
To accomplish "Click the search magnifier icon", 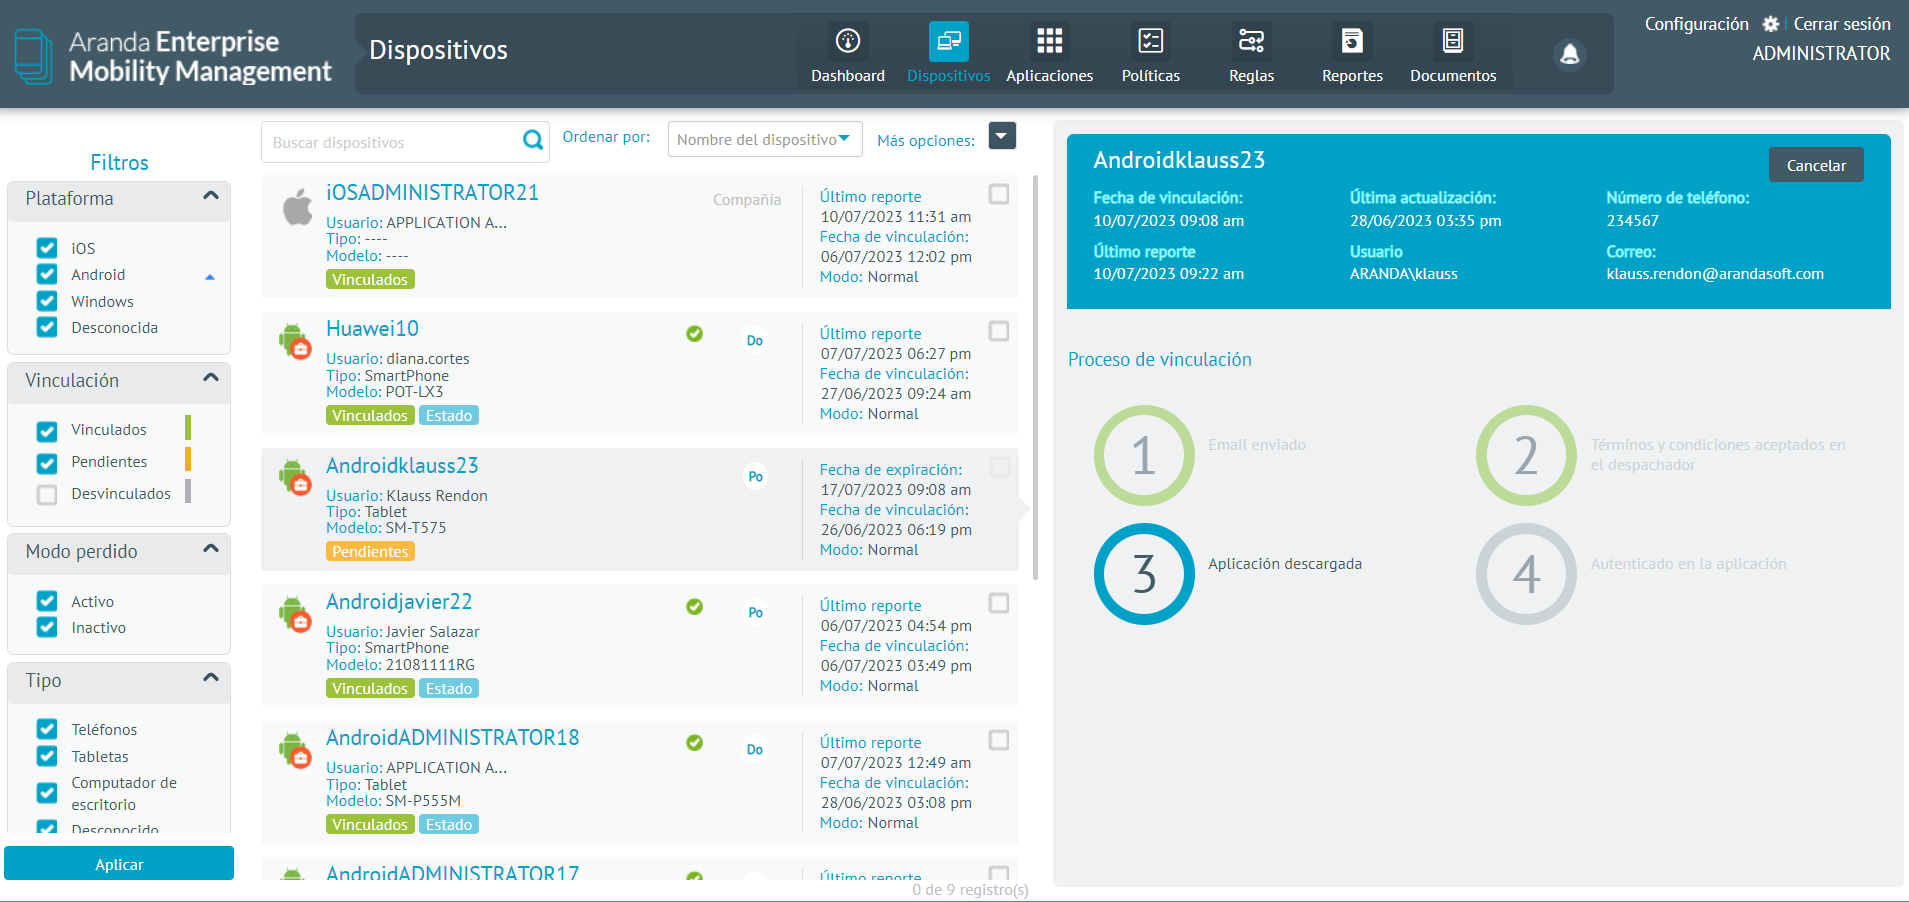I will [x=533, y=140].
